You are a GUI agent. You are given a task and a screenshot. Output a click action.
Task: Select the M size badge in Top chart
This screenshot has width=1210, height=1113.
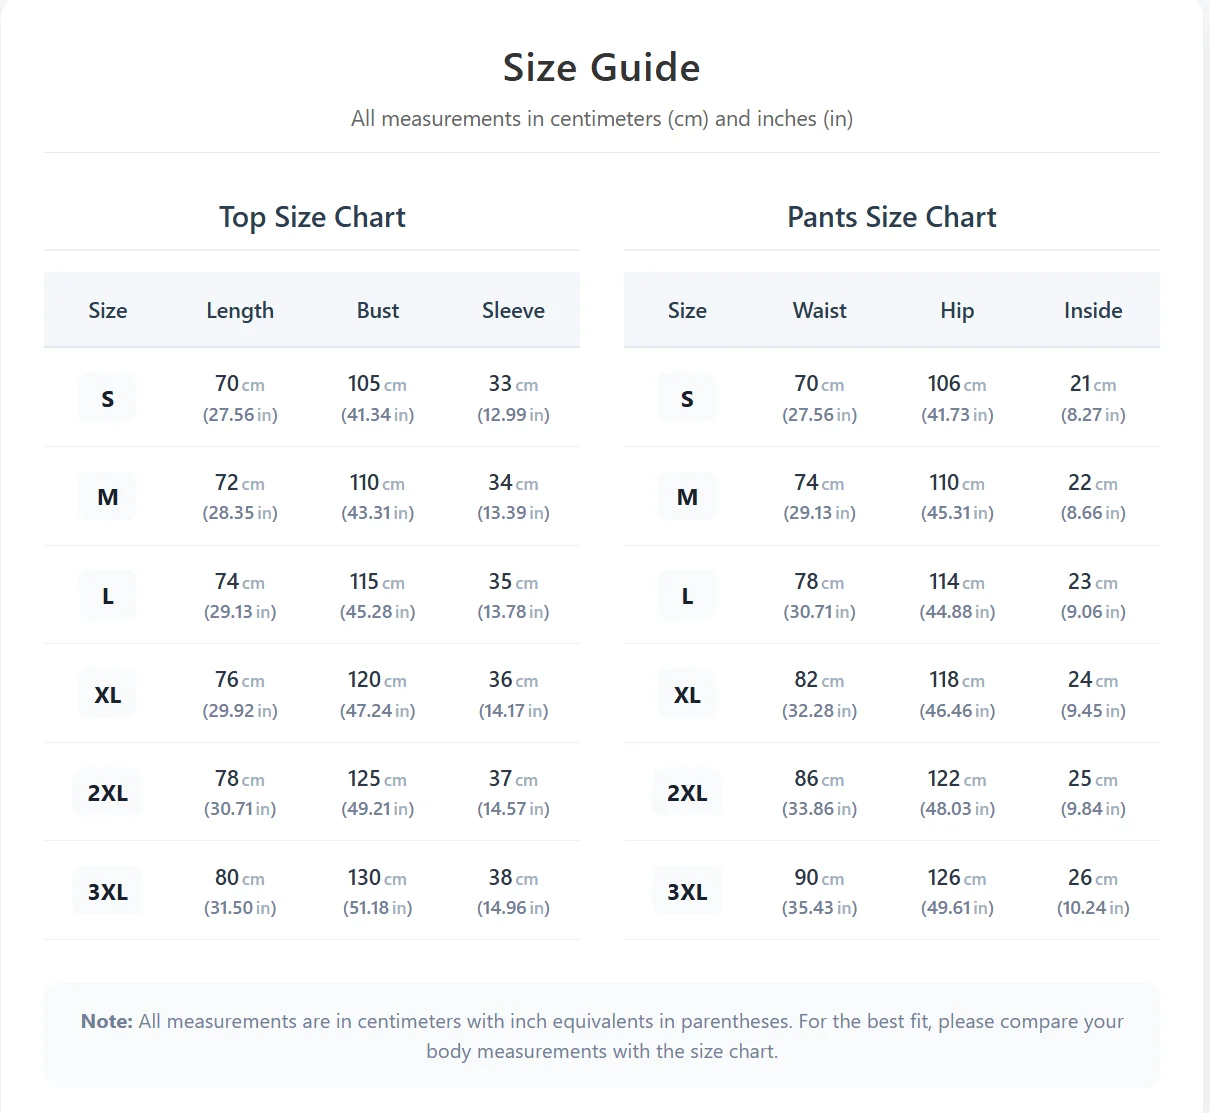click(108, 497)
